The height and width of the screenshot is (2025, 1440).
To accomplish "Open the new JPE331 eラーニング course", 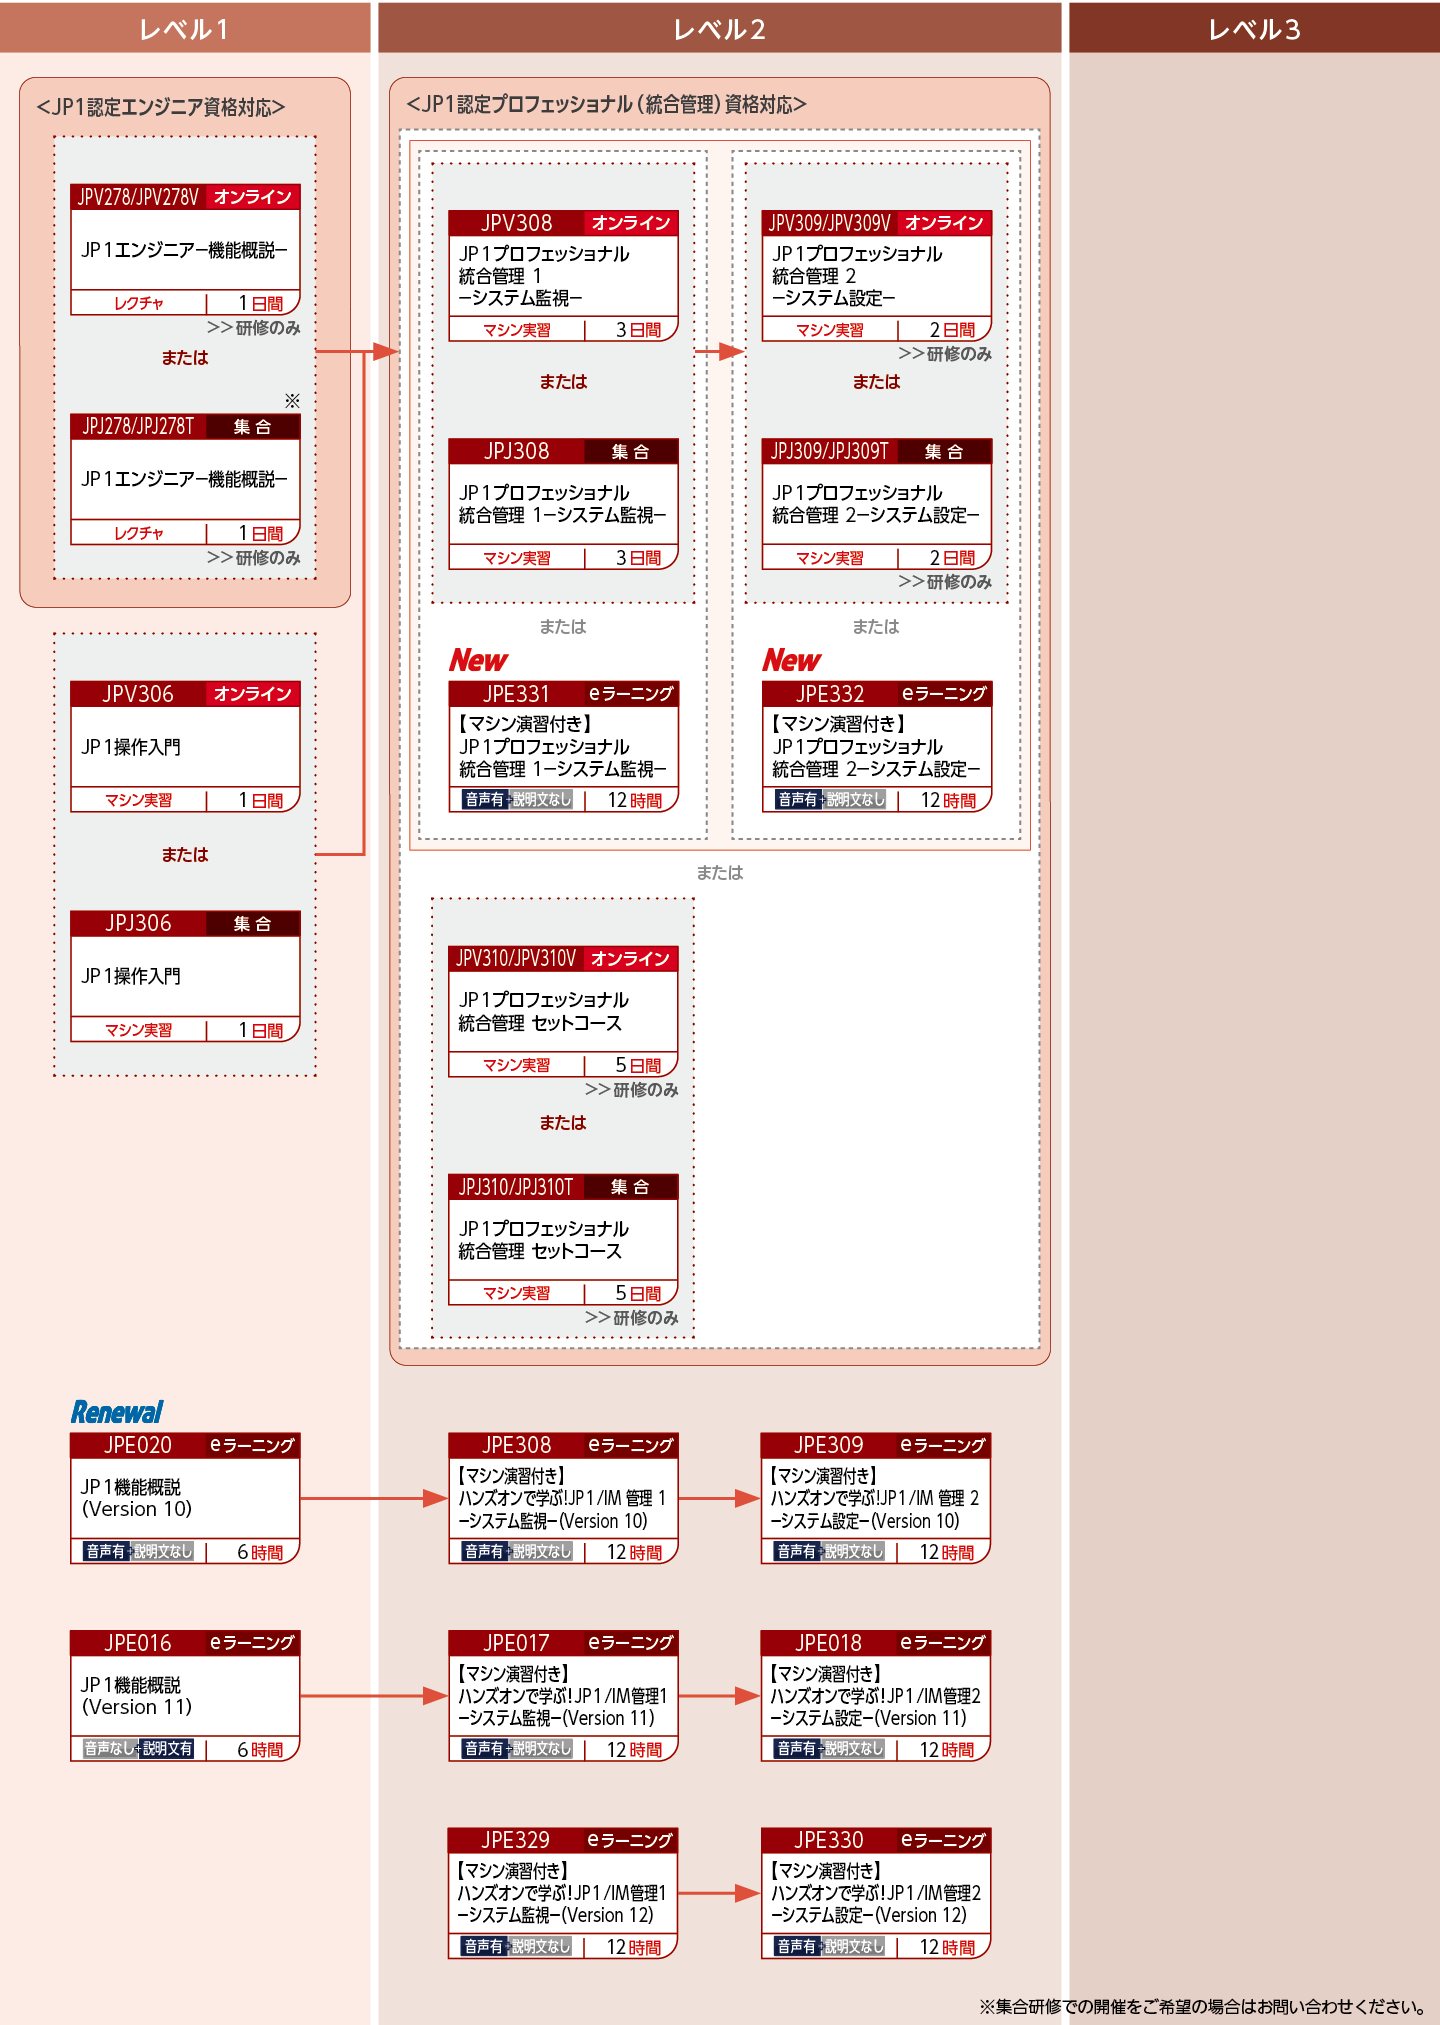I will [x=563, y=746].
